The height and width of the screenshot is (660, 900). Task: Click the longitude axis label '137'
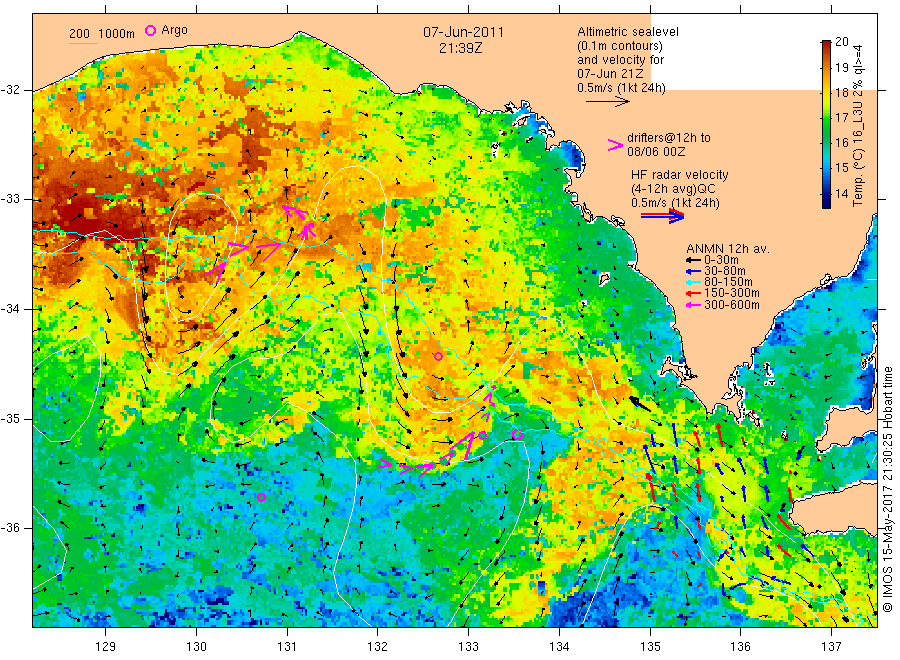[x=831, y=647]
